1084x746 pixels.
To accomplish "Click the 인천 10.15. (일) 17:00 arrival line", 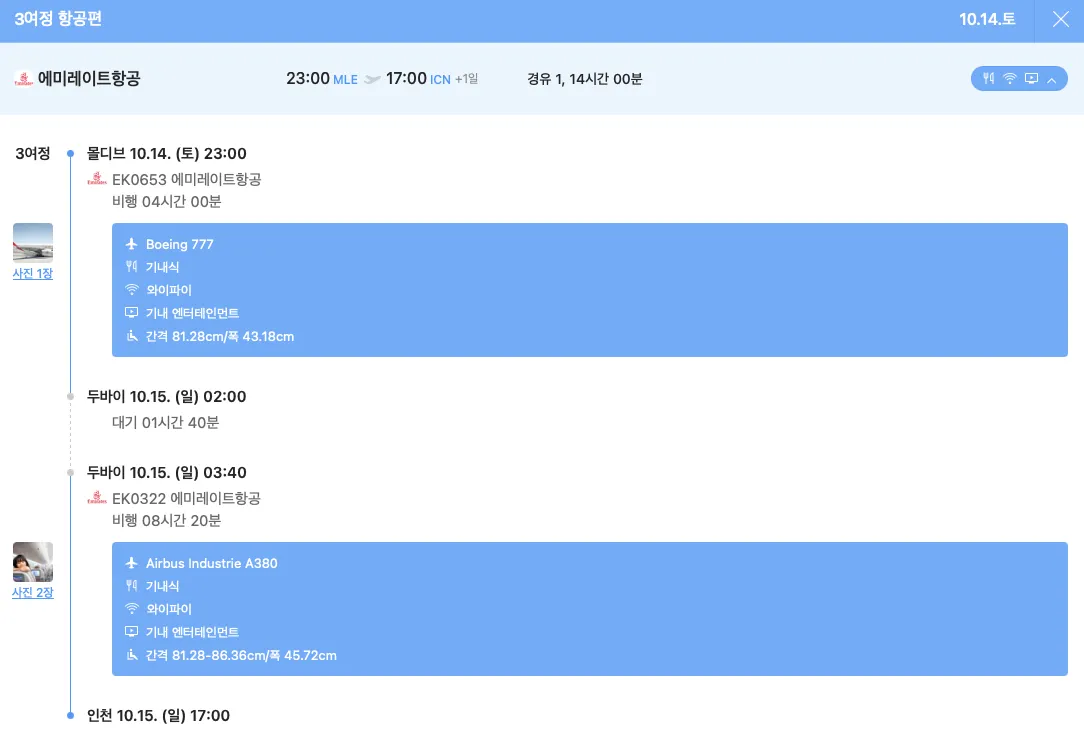I will coord(158,716).
